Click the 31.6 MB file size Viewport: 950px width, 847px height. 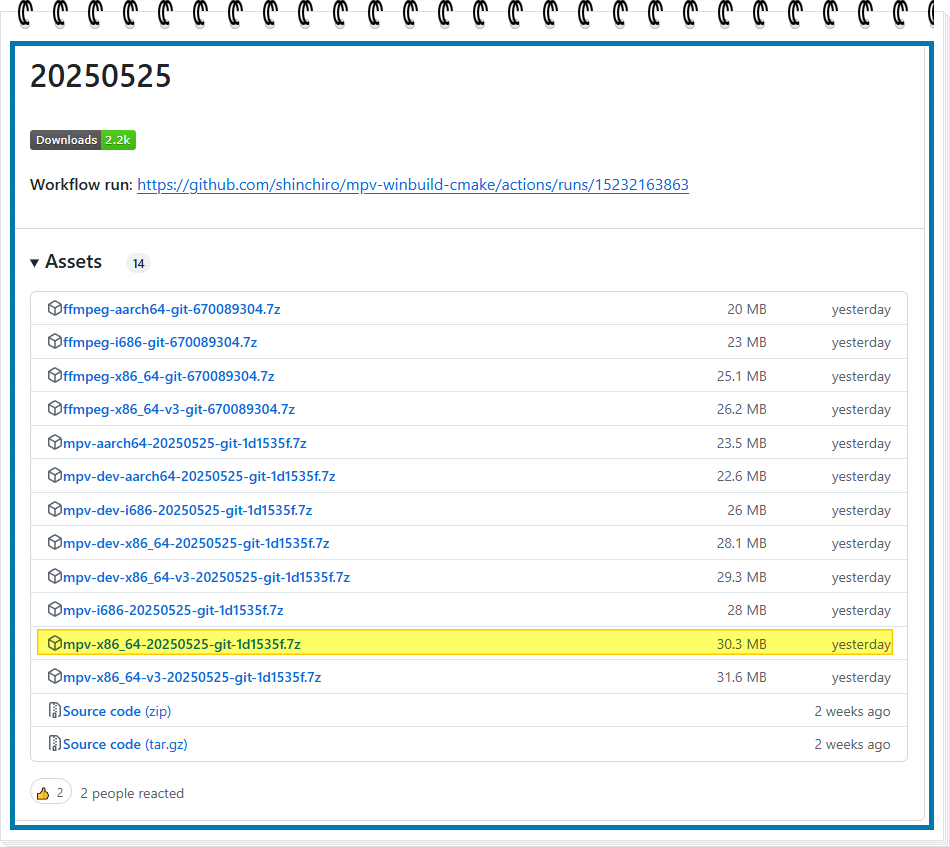[x=742, y=677]
